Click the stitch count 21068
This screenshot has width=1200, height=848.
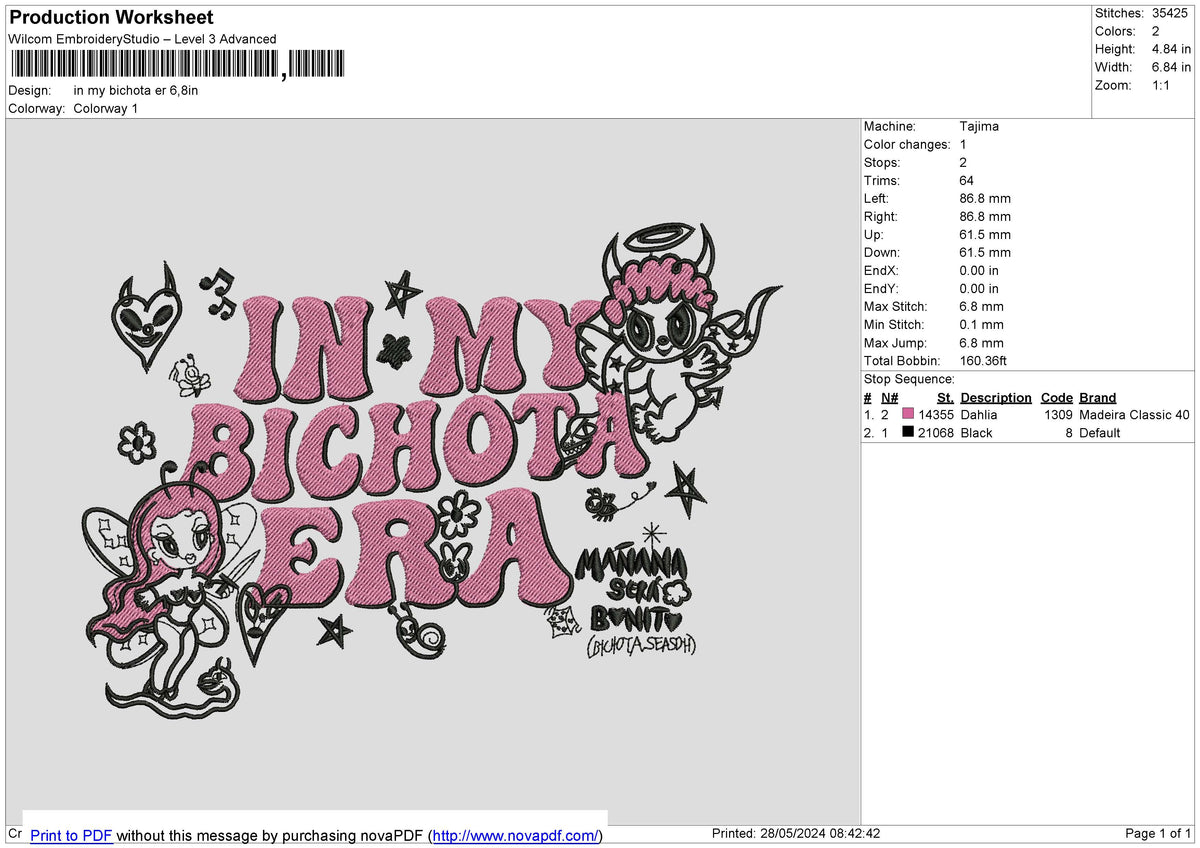936,433
